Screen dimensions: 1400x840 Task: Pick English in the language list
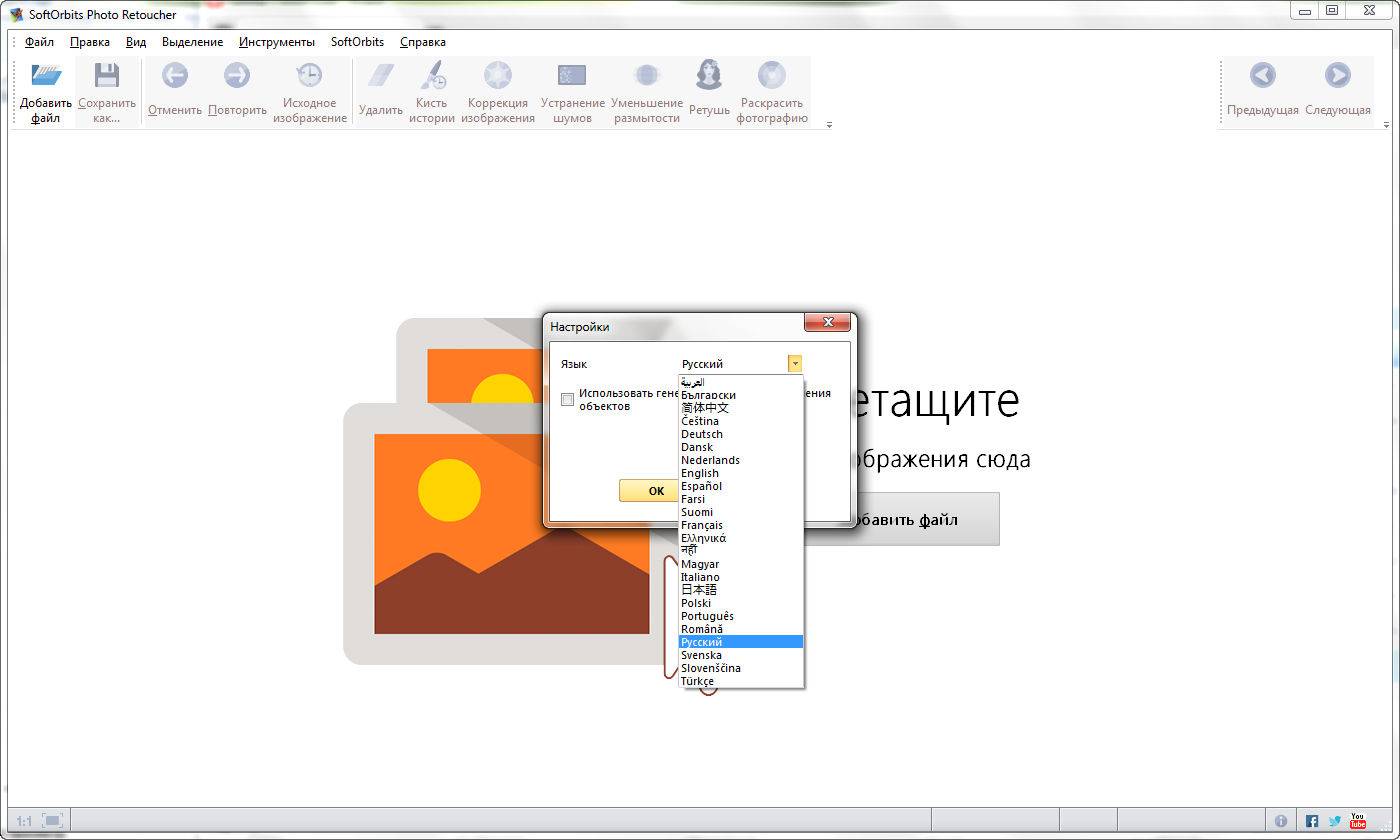click(741, 473)
